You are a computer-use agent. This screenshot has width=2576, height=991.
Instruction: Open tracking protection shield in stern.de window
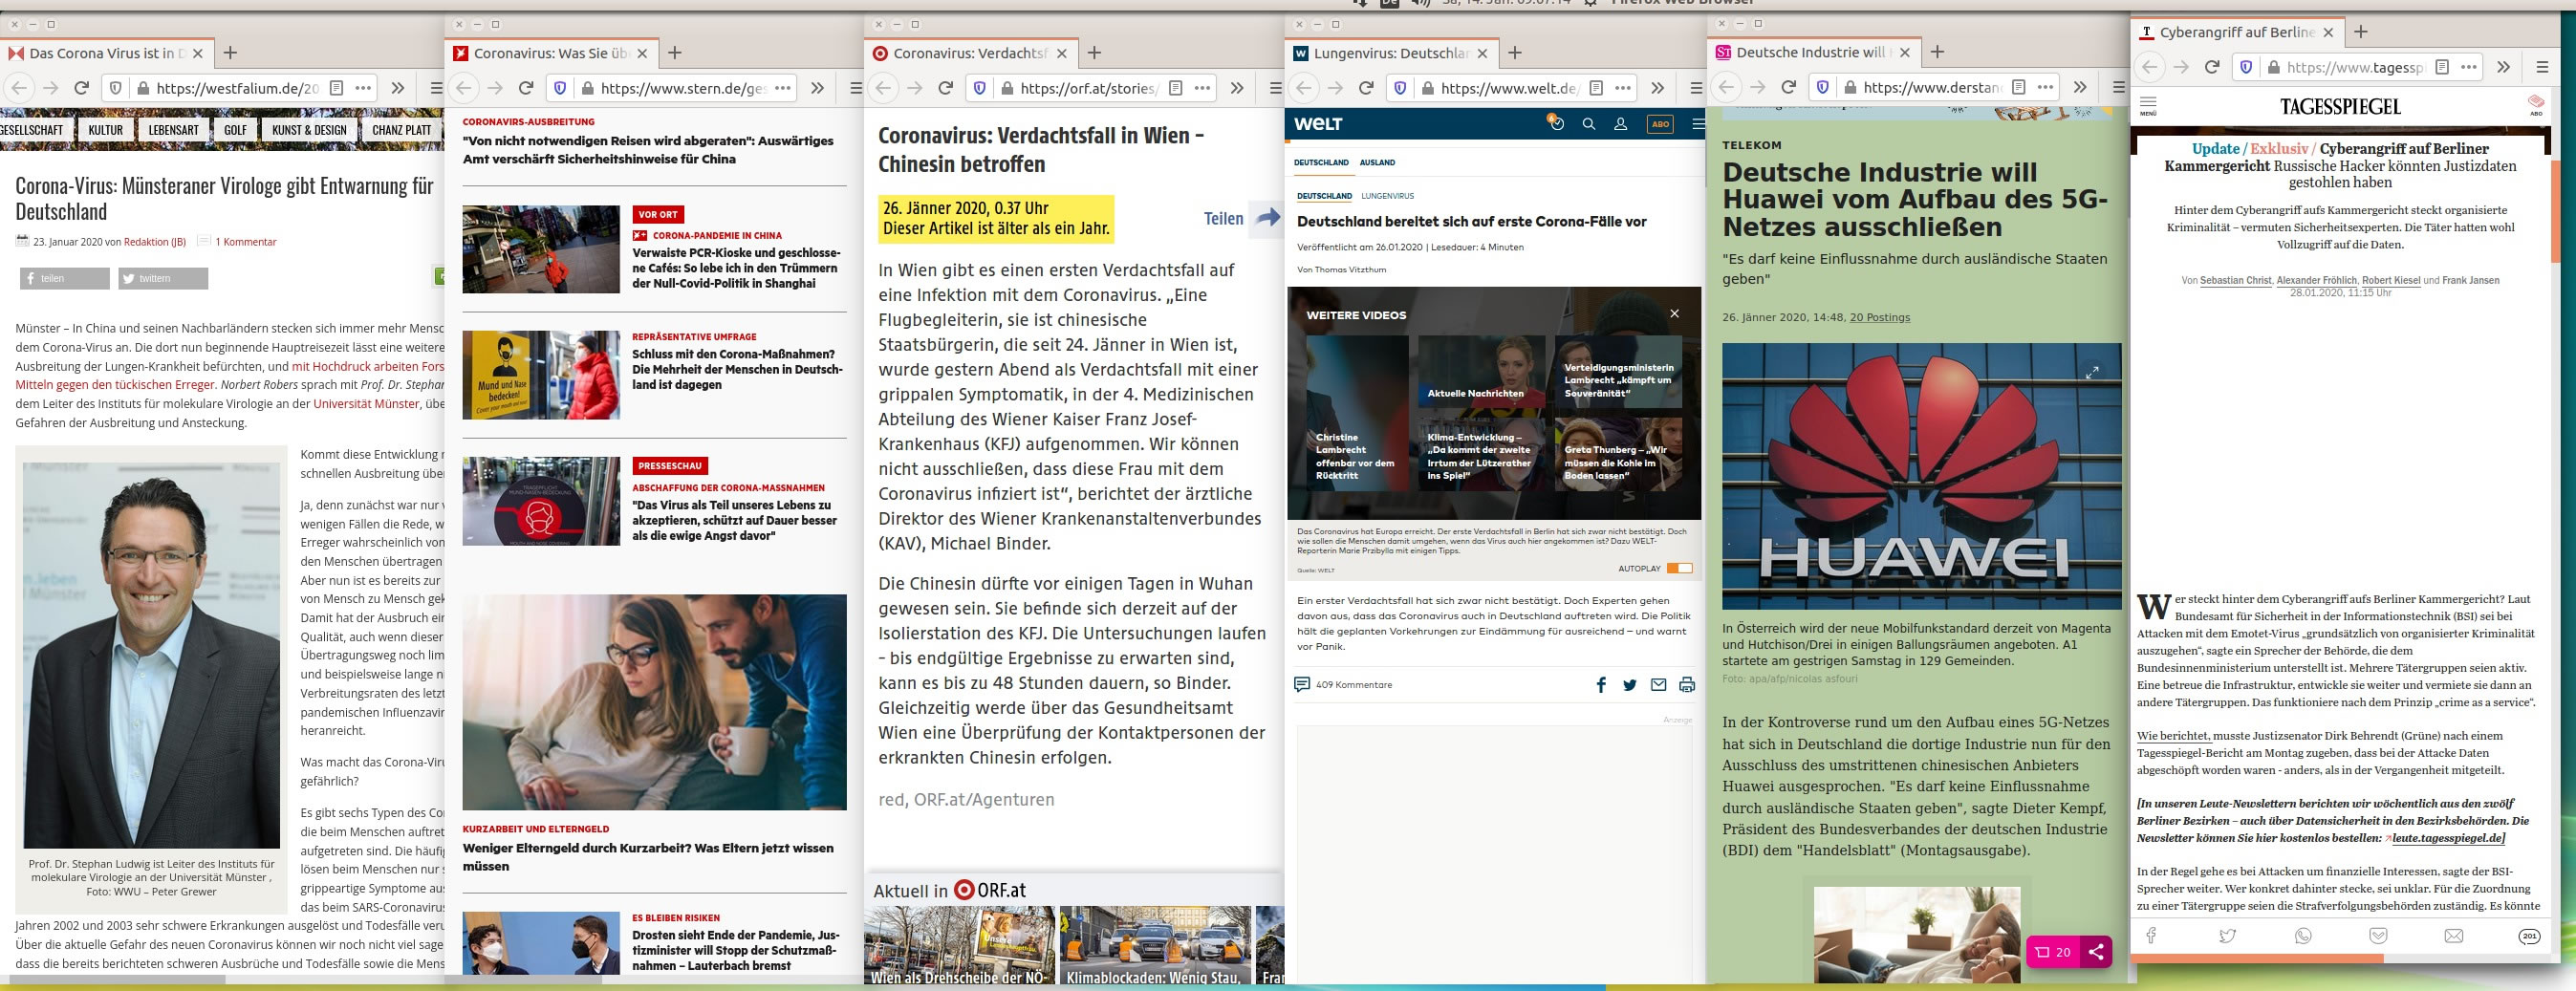(x=560, y=88)
